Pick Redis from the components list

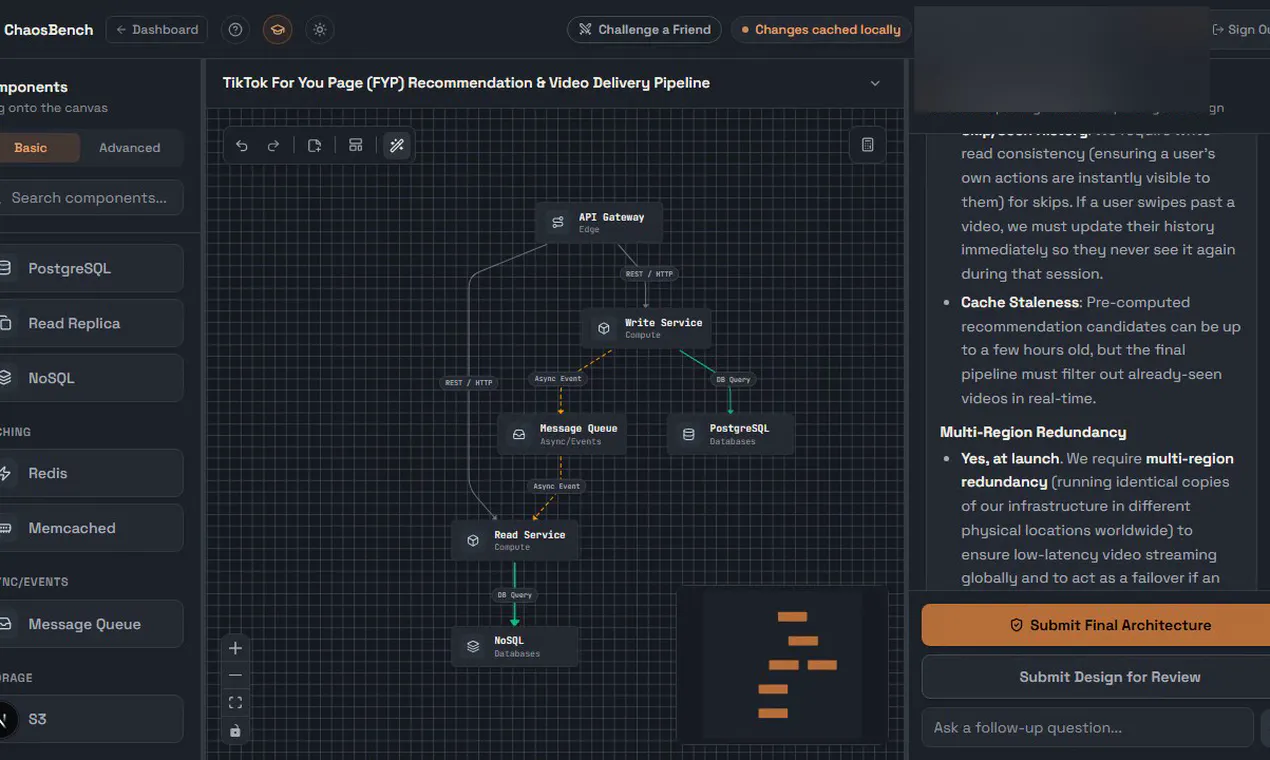pyautogui.click(x=91, y=473)
